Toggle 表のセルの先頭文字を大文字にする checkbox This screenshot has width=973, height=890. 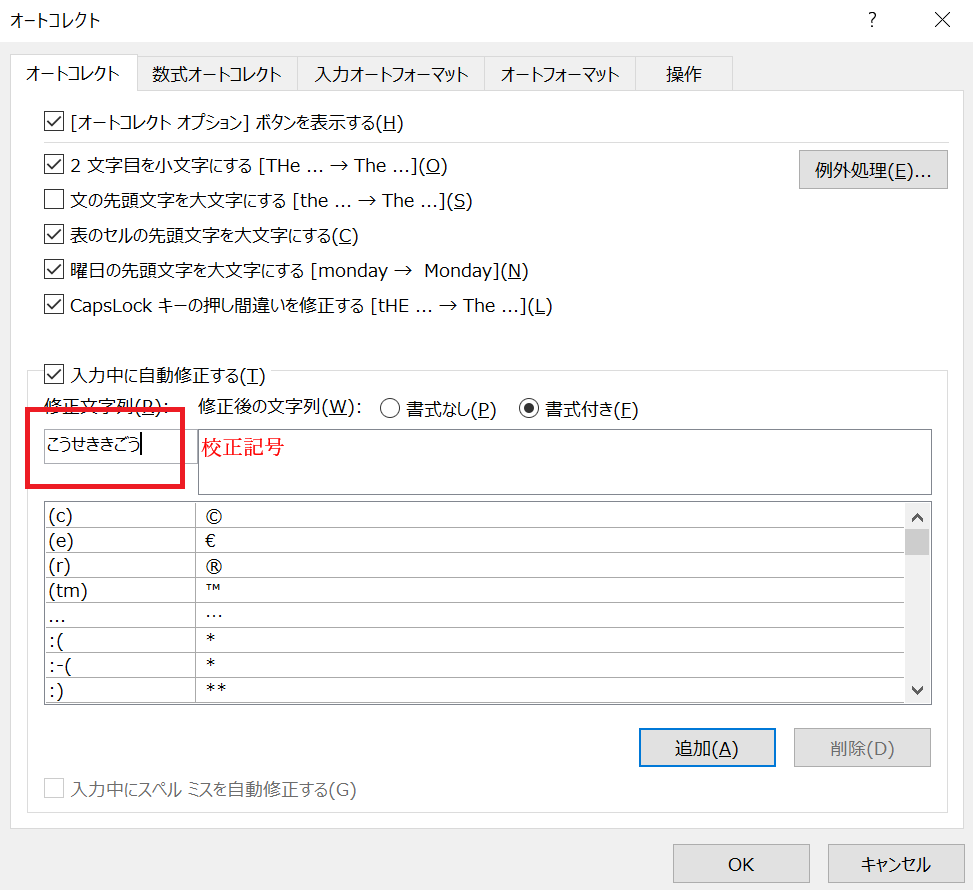(54, 235)
